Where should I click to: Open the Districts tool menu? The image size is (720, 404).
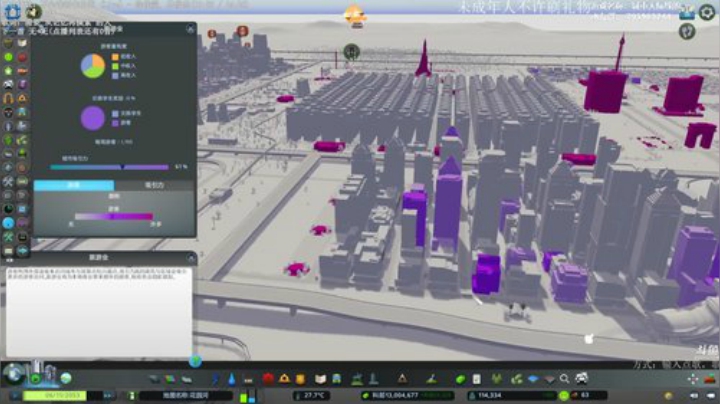[186, 379]
